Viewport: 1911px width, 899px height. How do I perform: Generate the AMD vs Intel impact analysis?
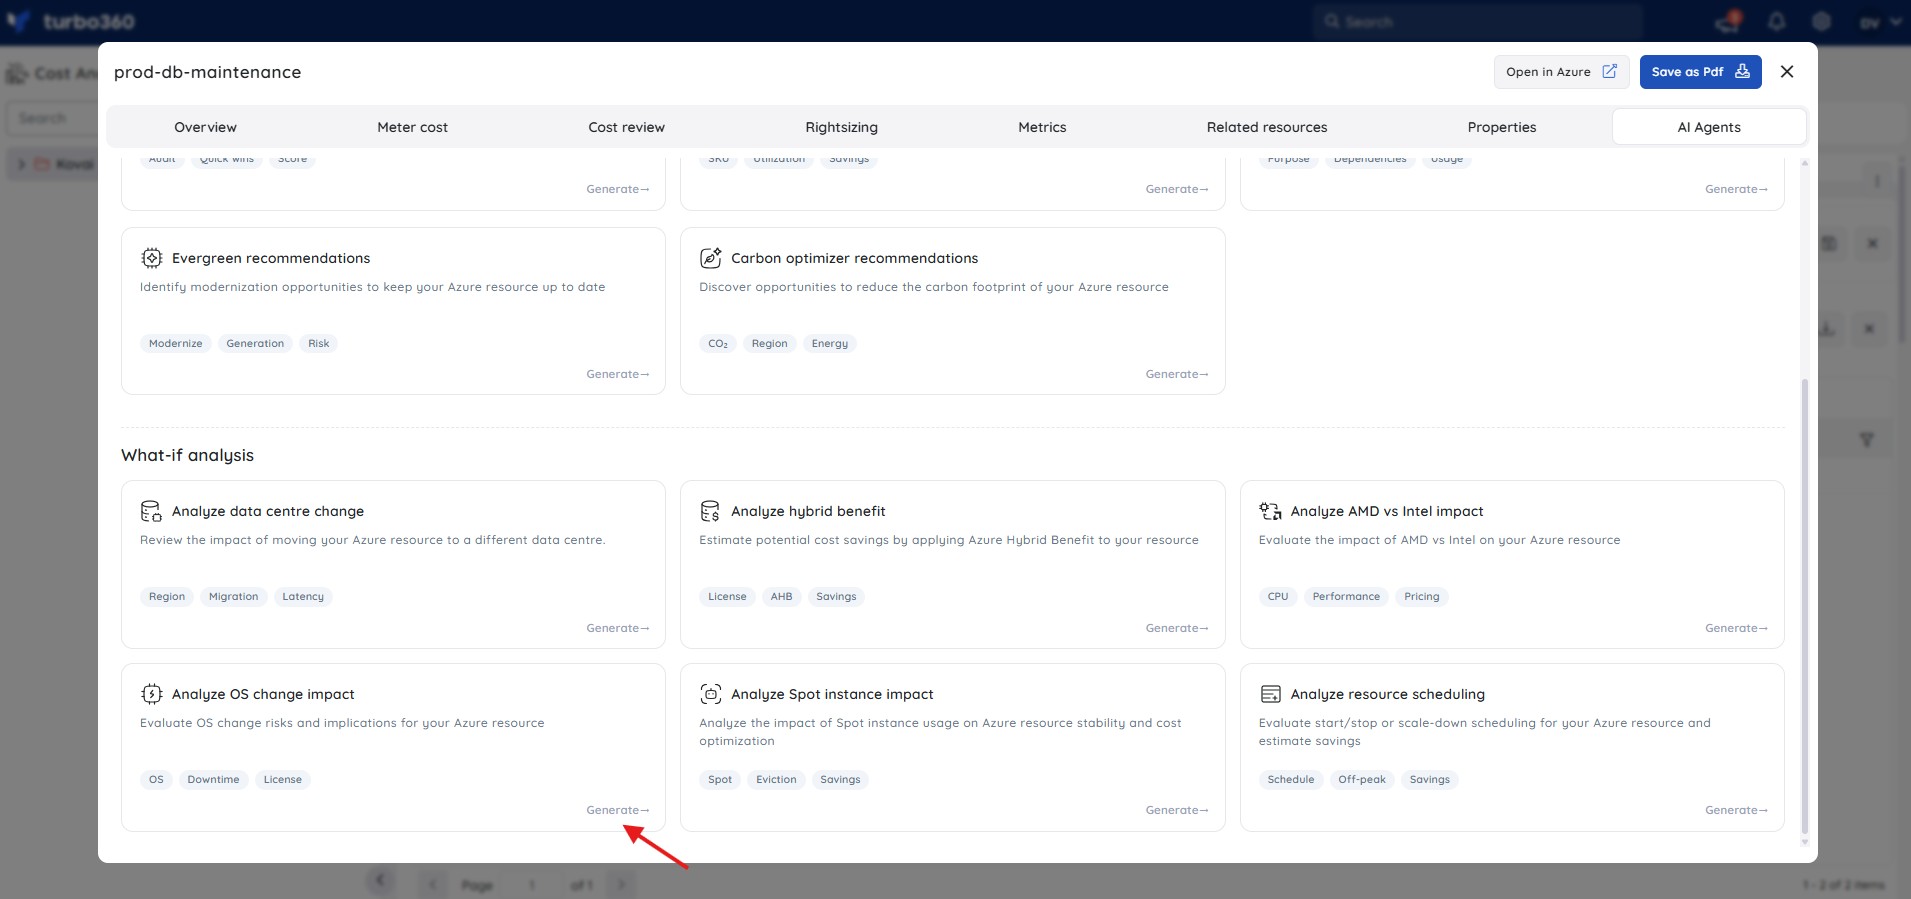[1736, 628]
